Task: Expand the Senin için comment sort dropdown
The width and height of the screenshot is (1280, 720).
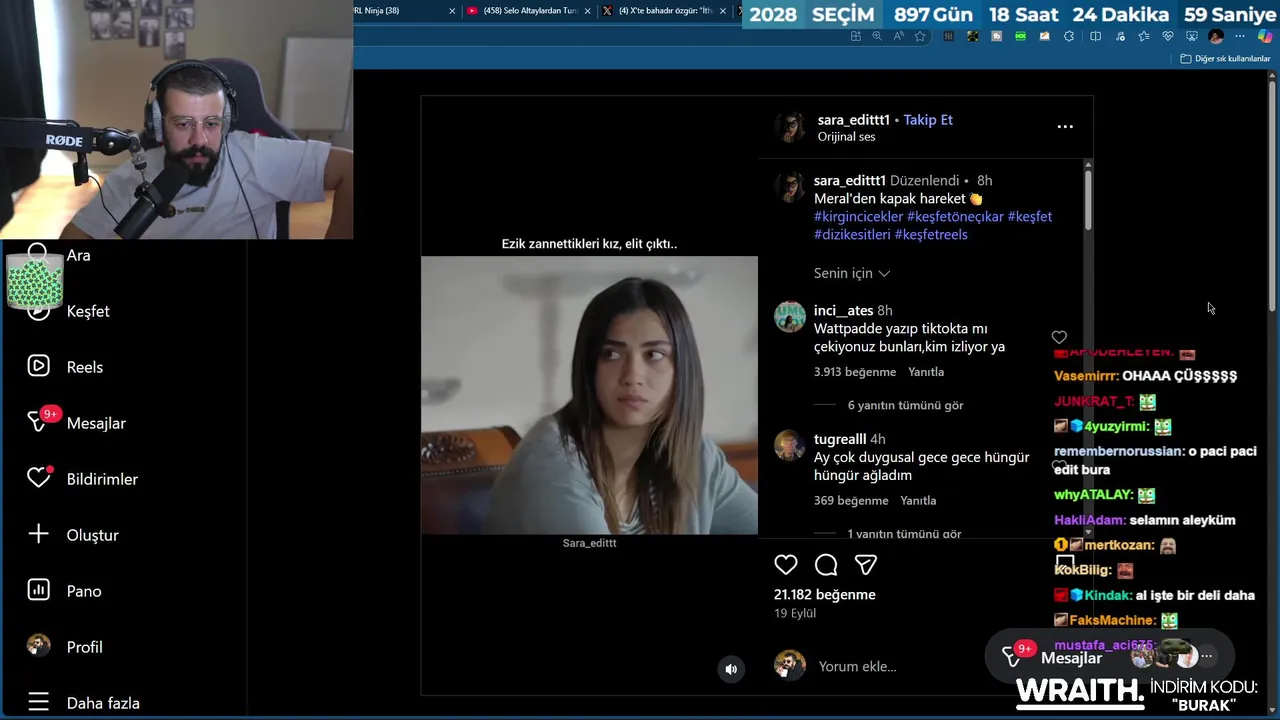Action: [x=852, y=273]
